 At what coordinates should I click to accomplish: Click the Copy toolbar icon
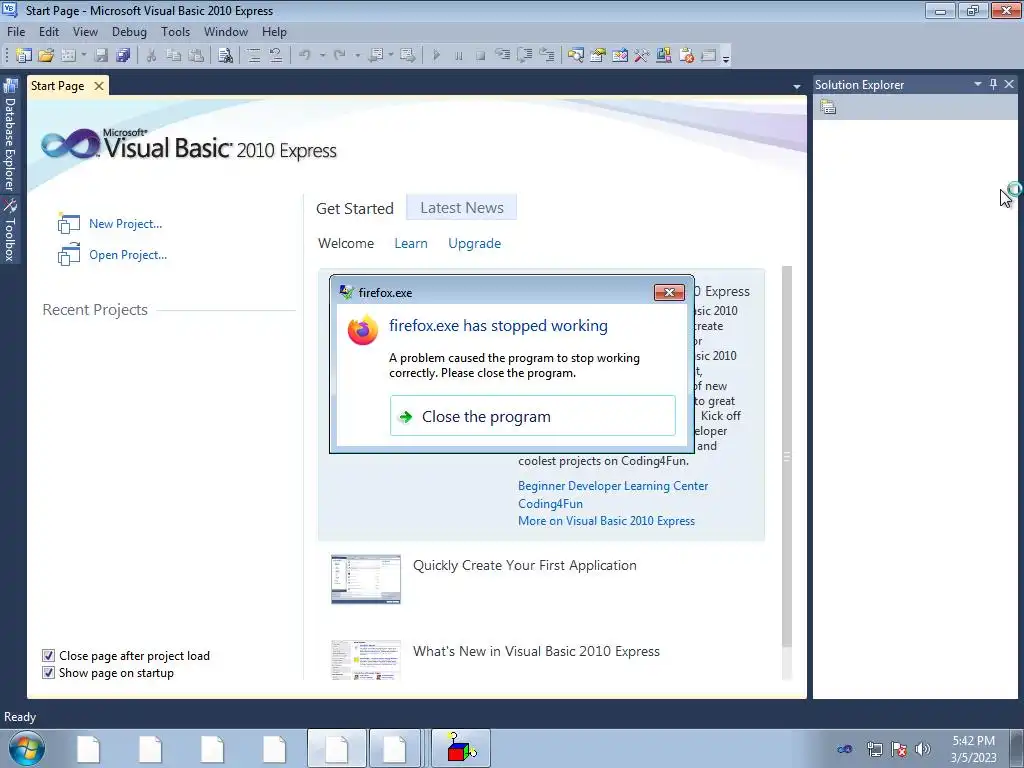174,56
